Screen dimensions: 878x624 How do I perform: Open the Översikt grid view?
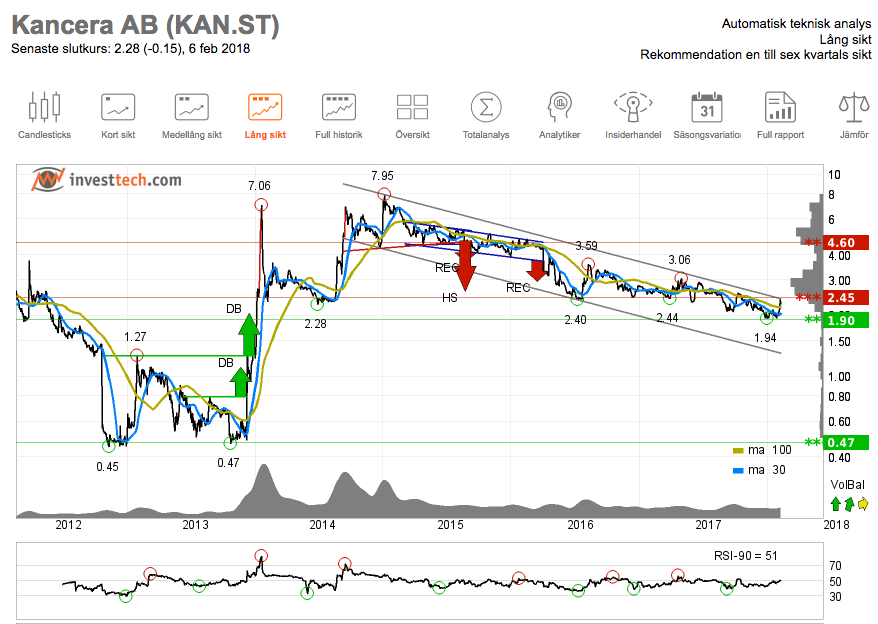[412, 115]
